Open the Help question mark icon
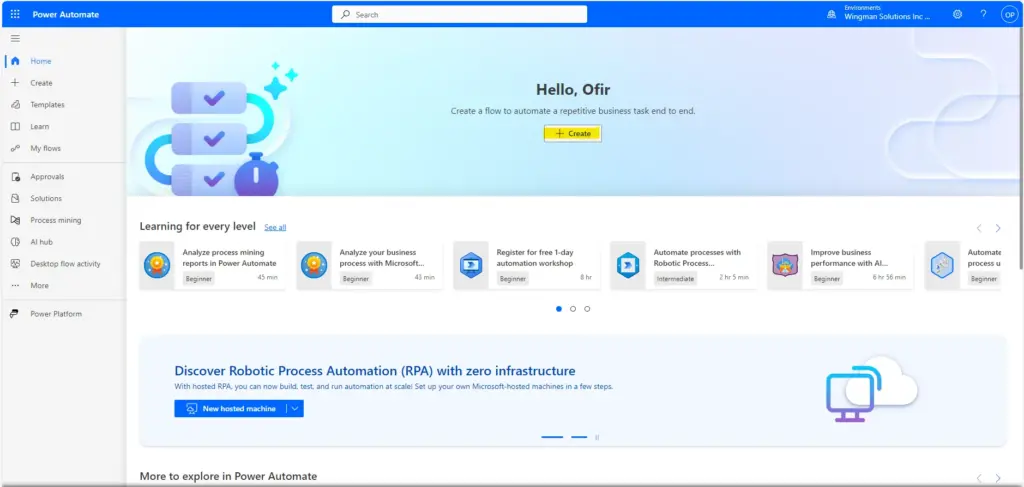This screenshot has width=1024, height=487. click(984, 14)
